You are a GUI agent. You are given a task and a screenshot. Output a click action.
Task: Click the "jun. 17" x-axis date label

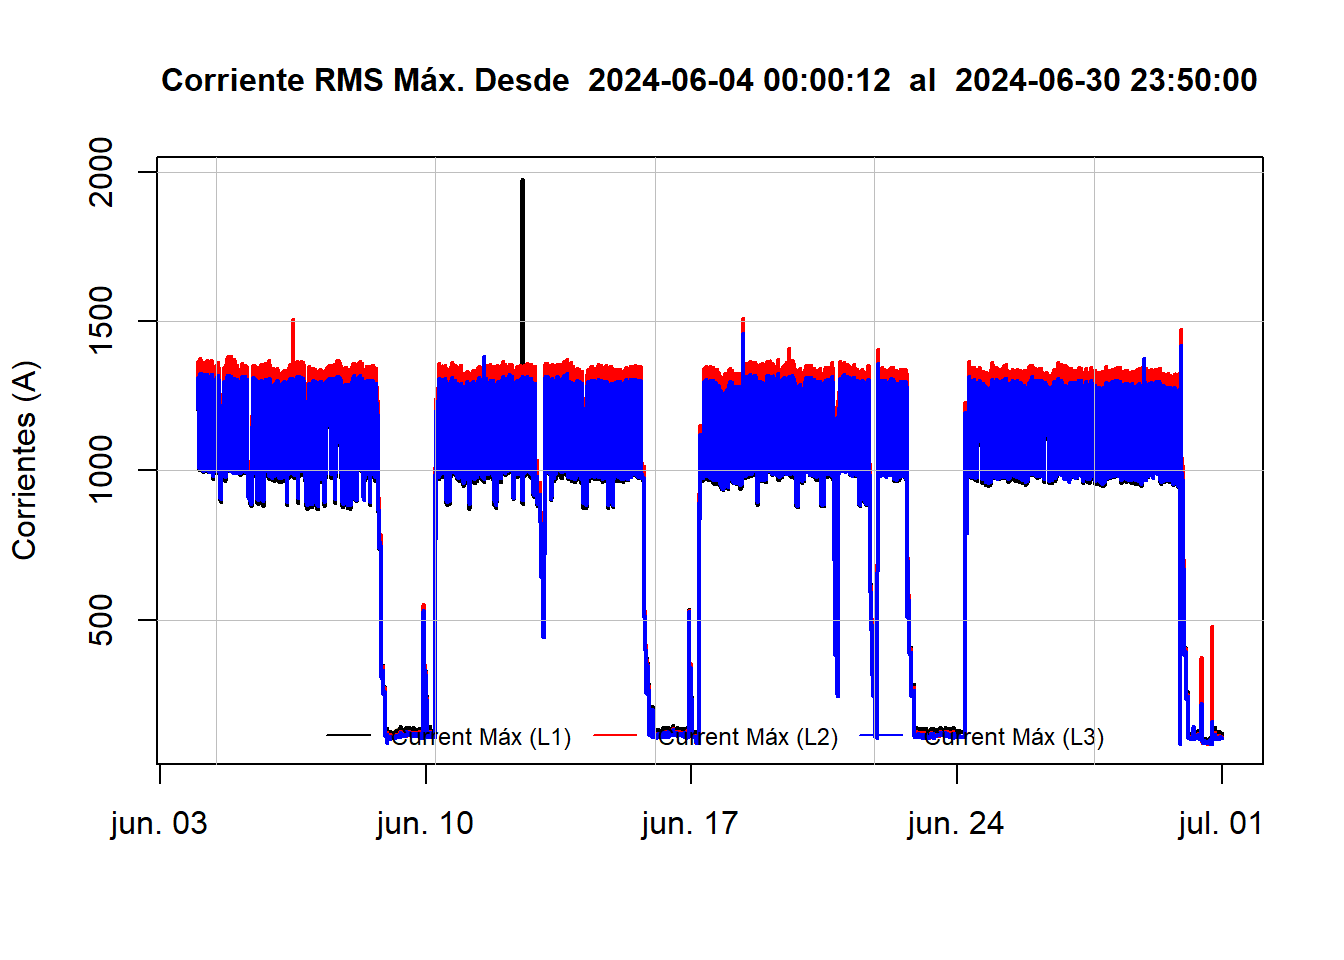690,824
